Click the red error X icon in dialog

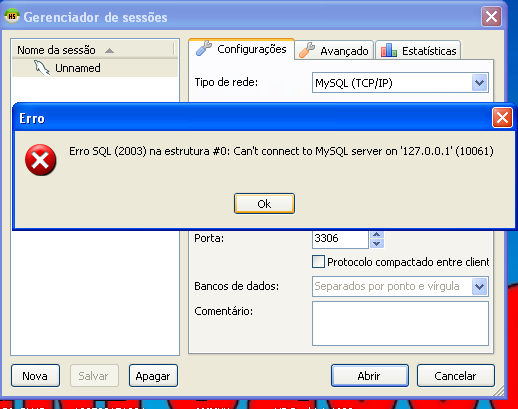[x=40, y=160]
